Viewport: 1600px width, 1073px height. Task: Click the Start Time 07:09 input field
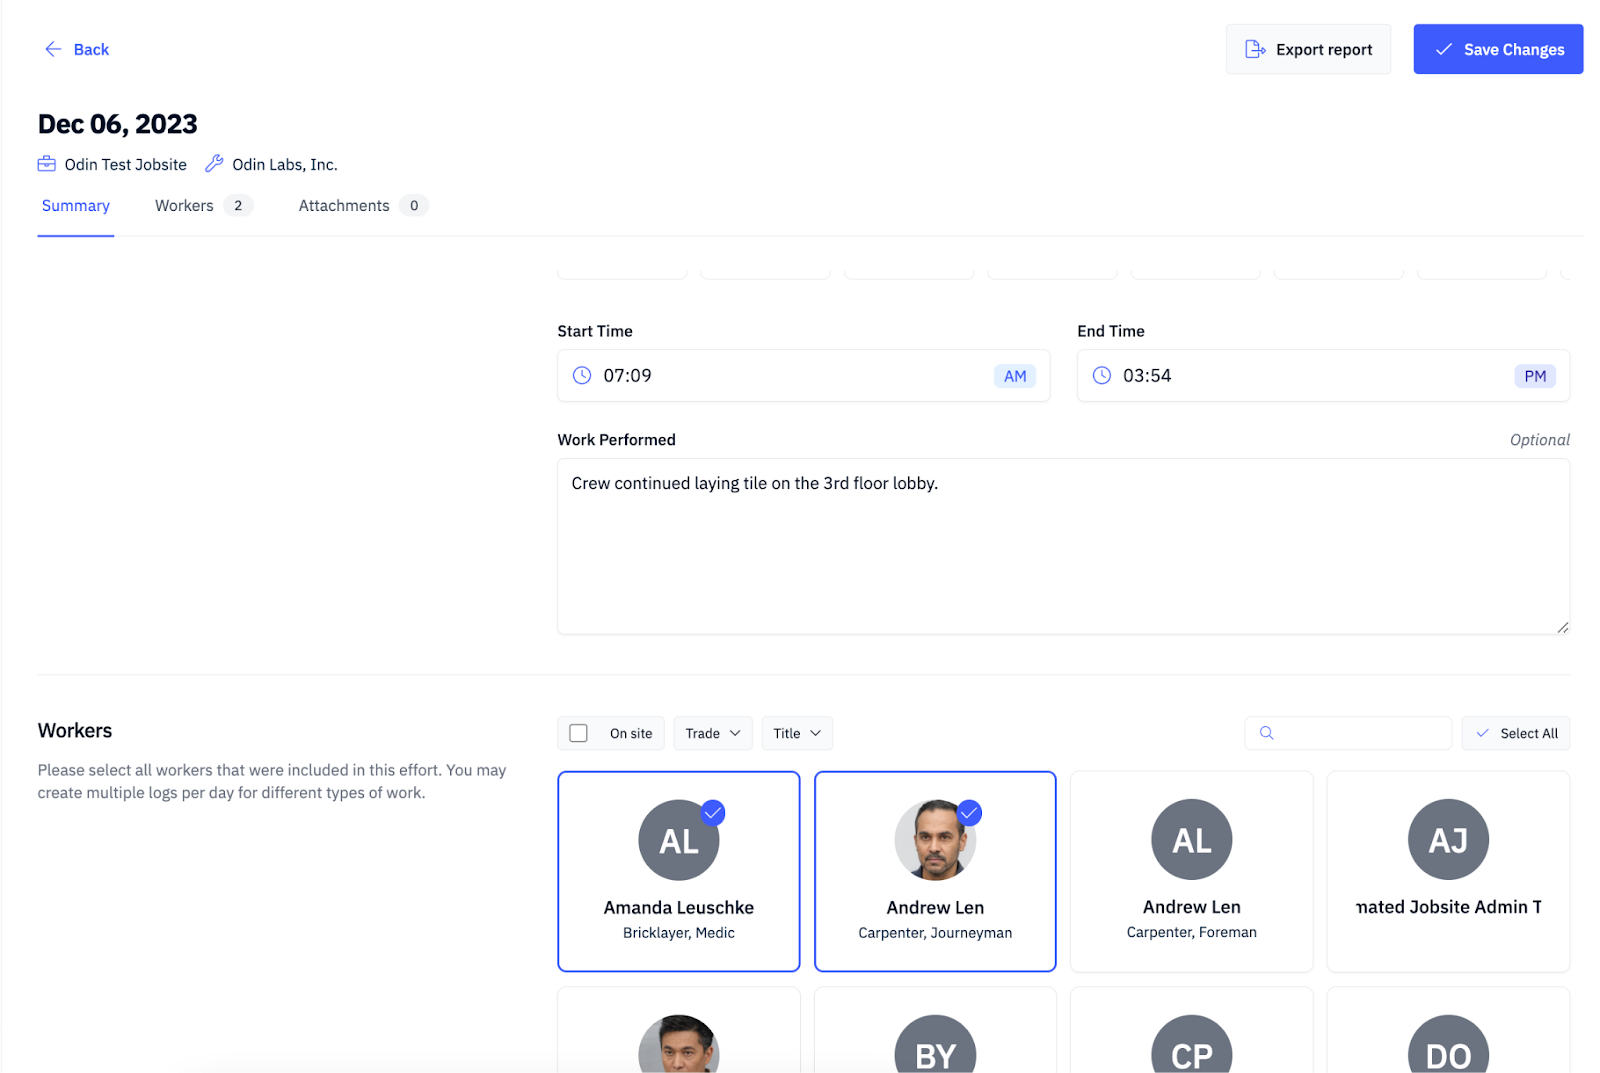coord(804,376)
